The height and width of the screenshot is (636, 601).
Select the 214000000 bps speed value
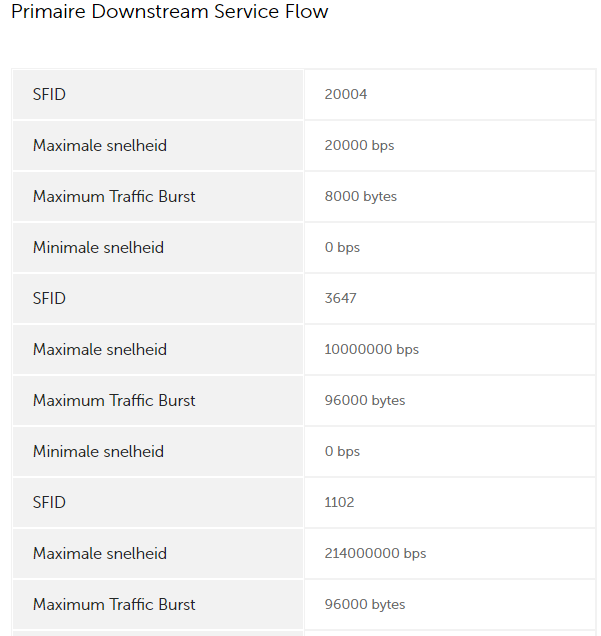(375, 554)
